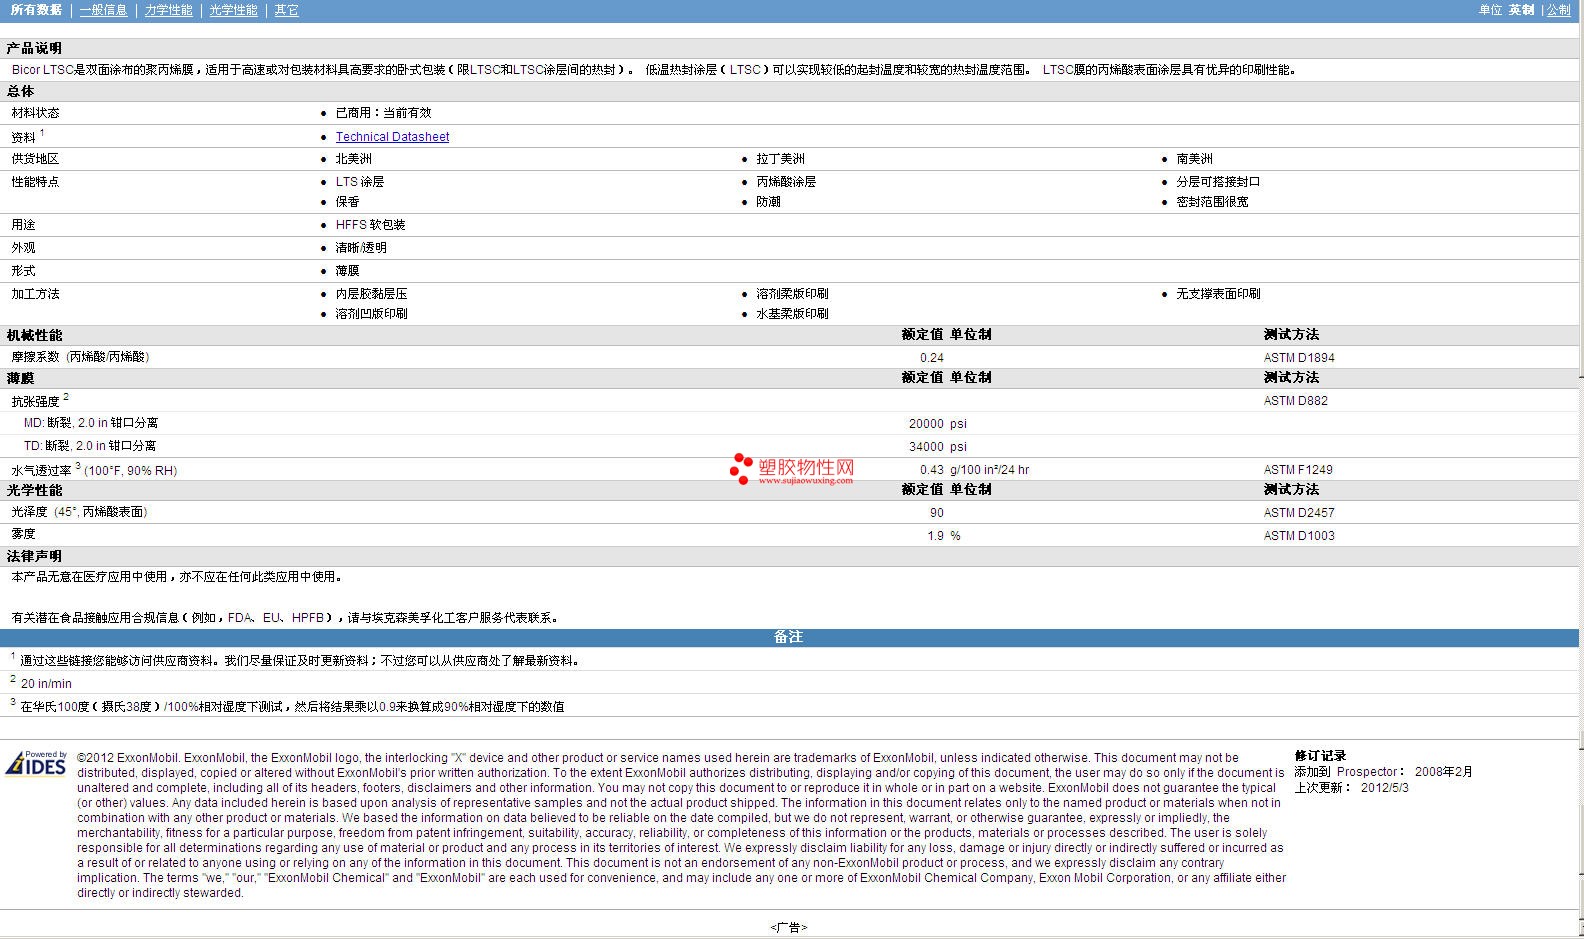Click the ASTM D882 test method
The image size is (1584, 939).
click(1296, 401)
